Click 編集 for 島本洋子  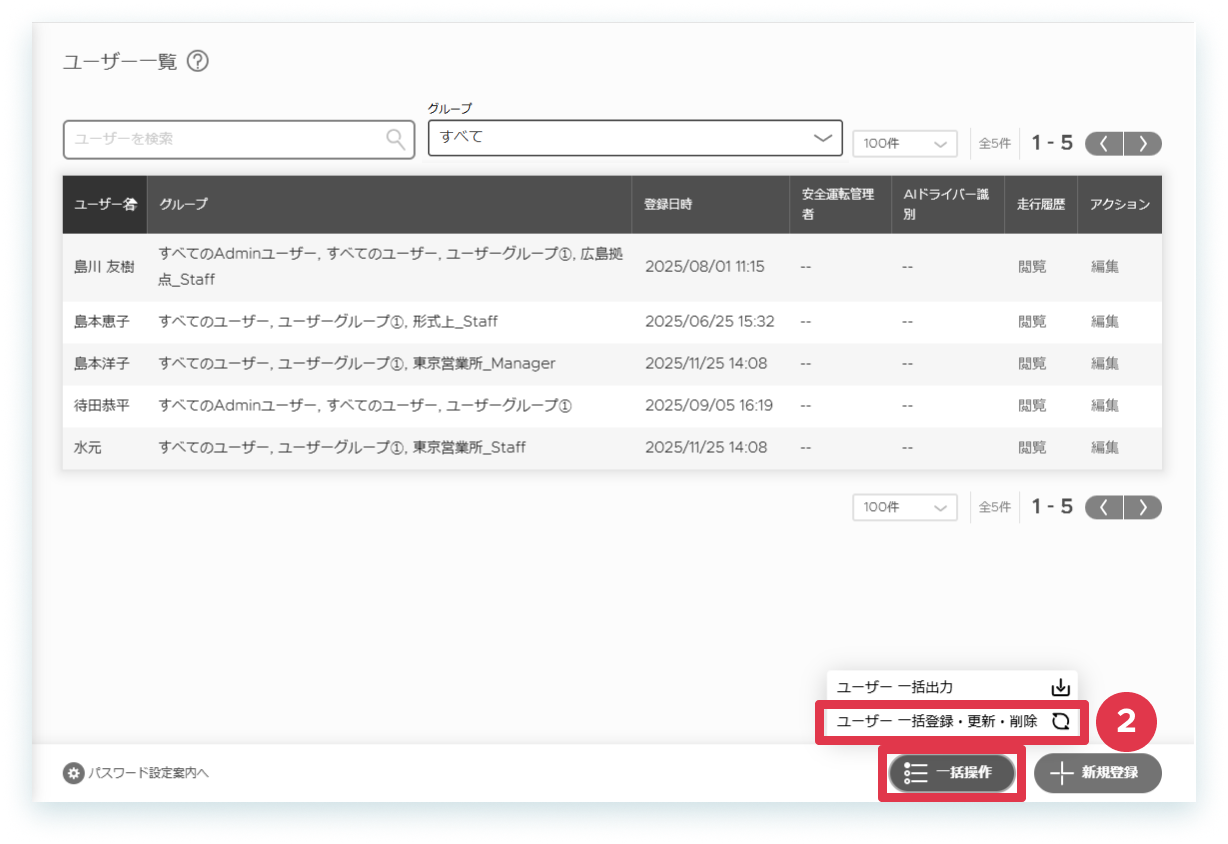tap(1105, 364)
